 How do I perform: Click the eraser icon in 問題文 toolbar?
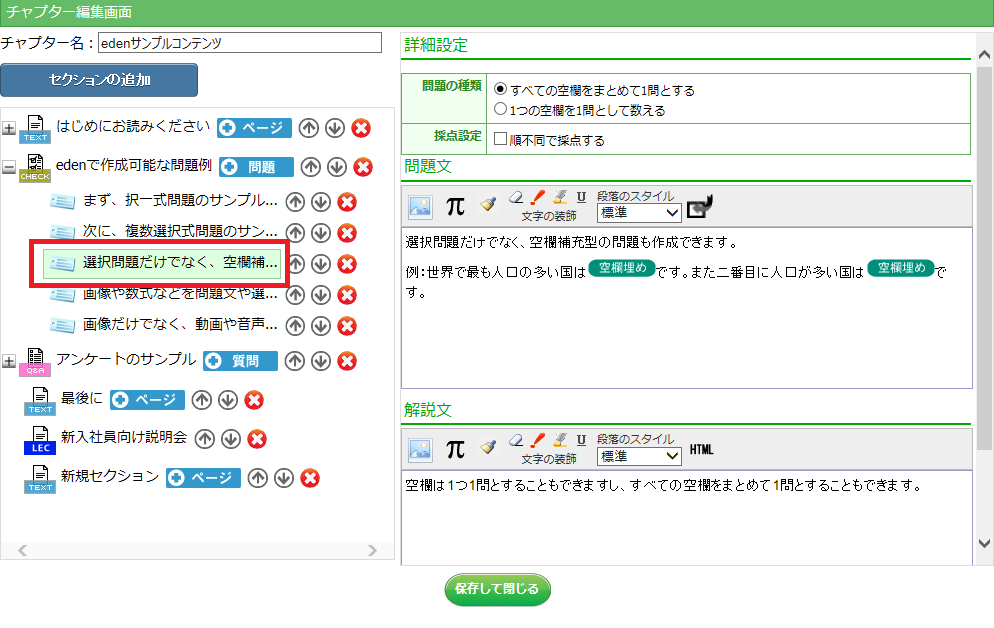516,197
